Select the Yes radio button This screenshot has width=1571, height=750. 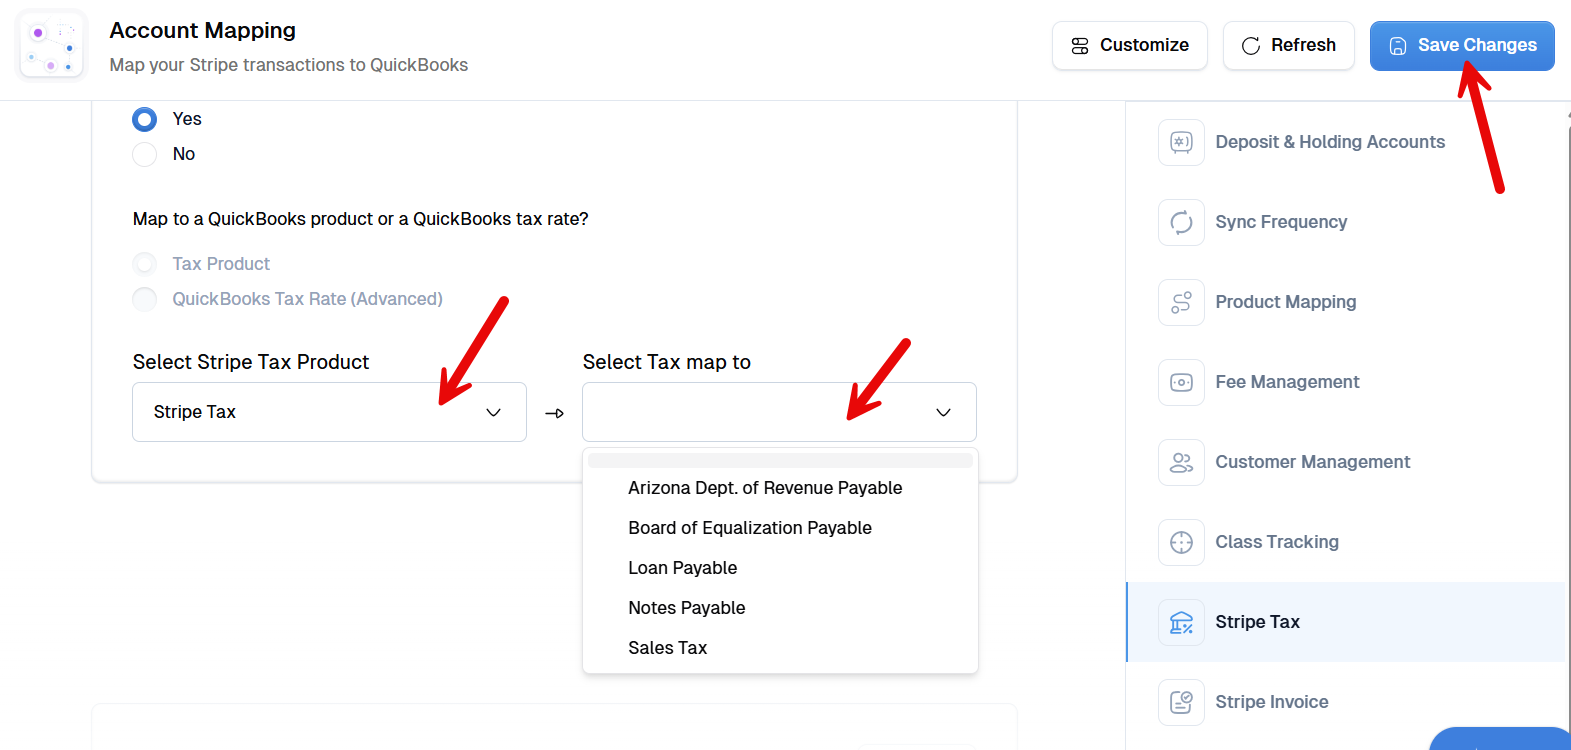(145, 119)
